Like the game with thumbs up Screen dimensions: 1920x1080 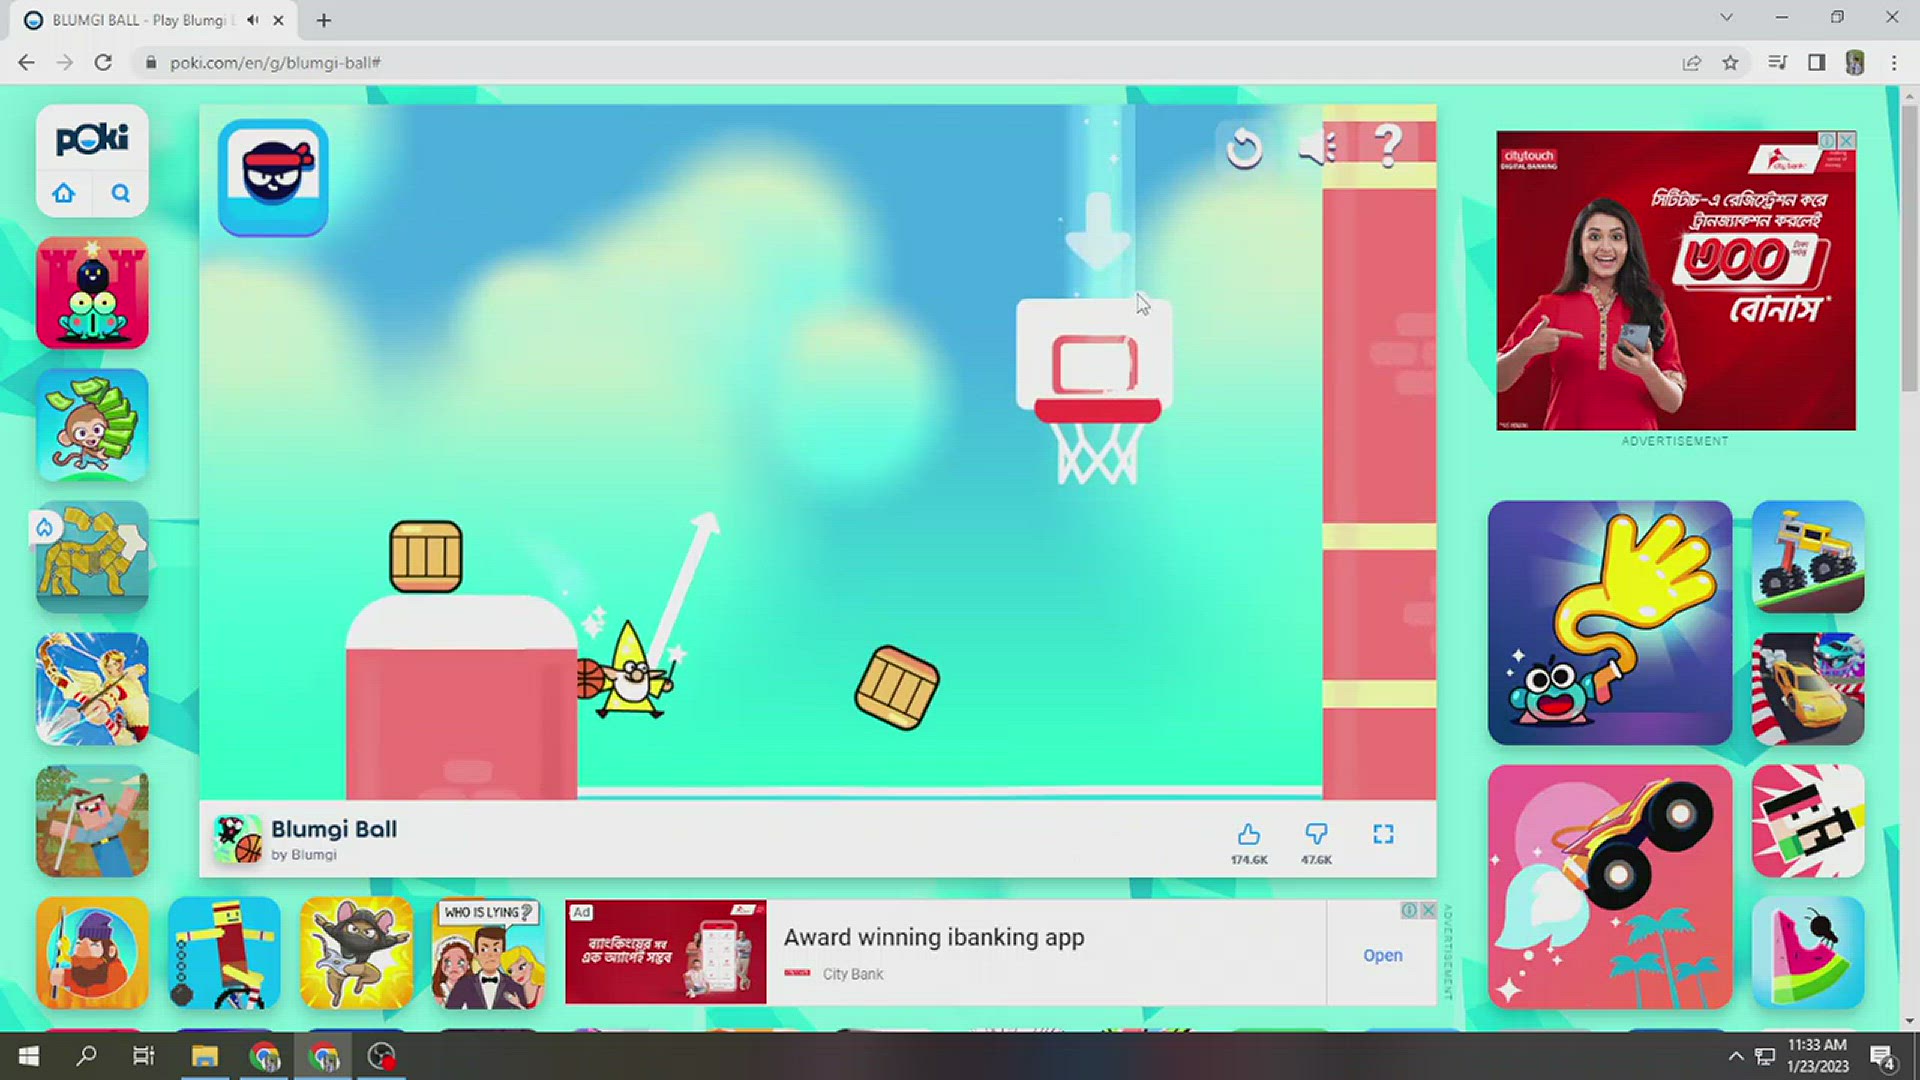tap(1248, 835)
